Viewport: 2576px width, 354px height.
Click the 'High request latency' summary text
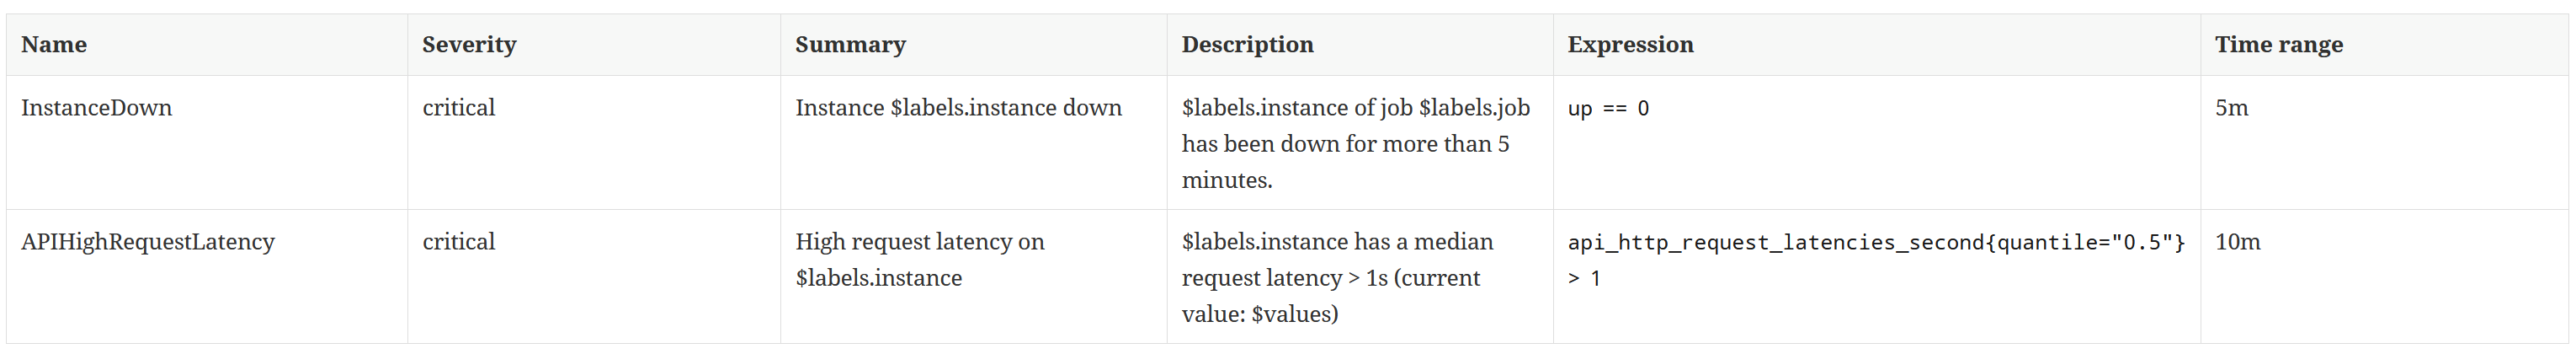point(919,242)
